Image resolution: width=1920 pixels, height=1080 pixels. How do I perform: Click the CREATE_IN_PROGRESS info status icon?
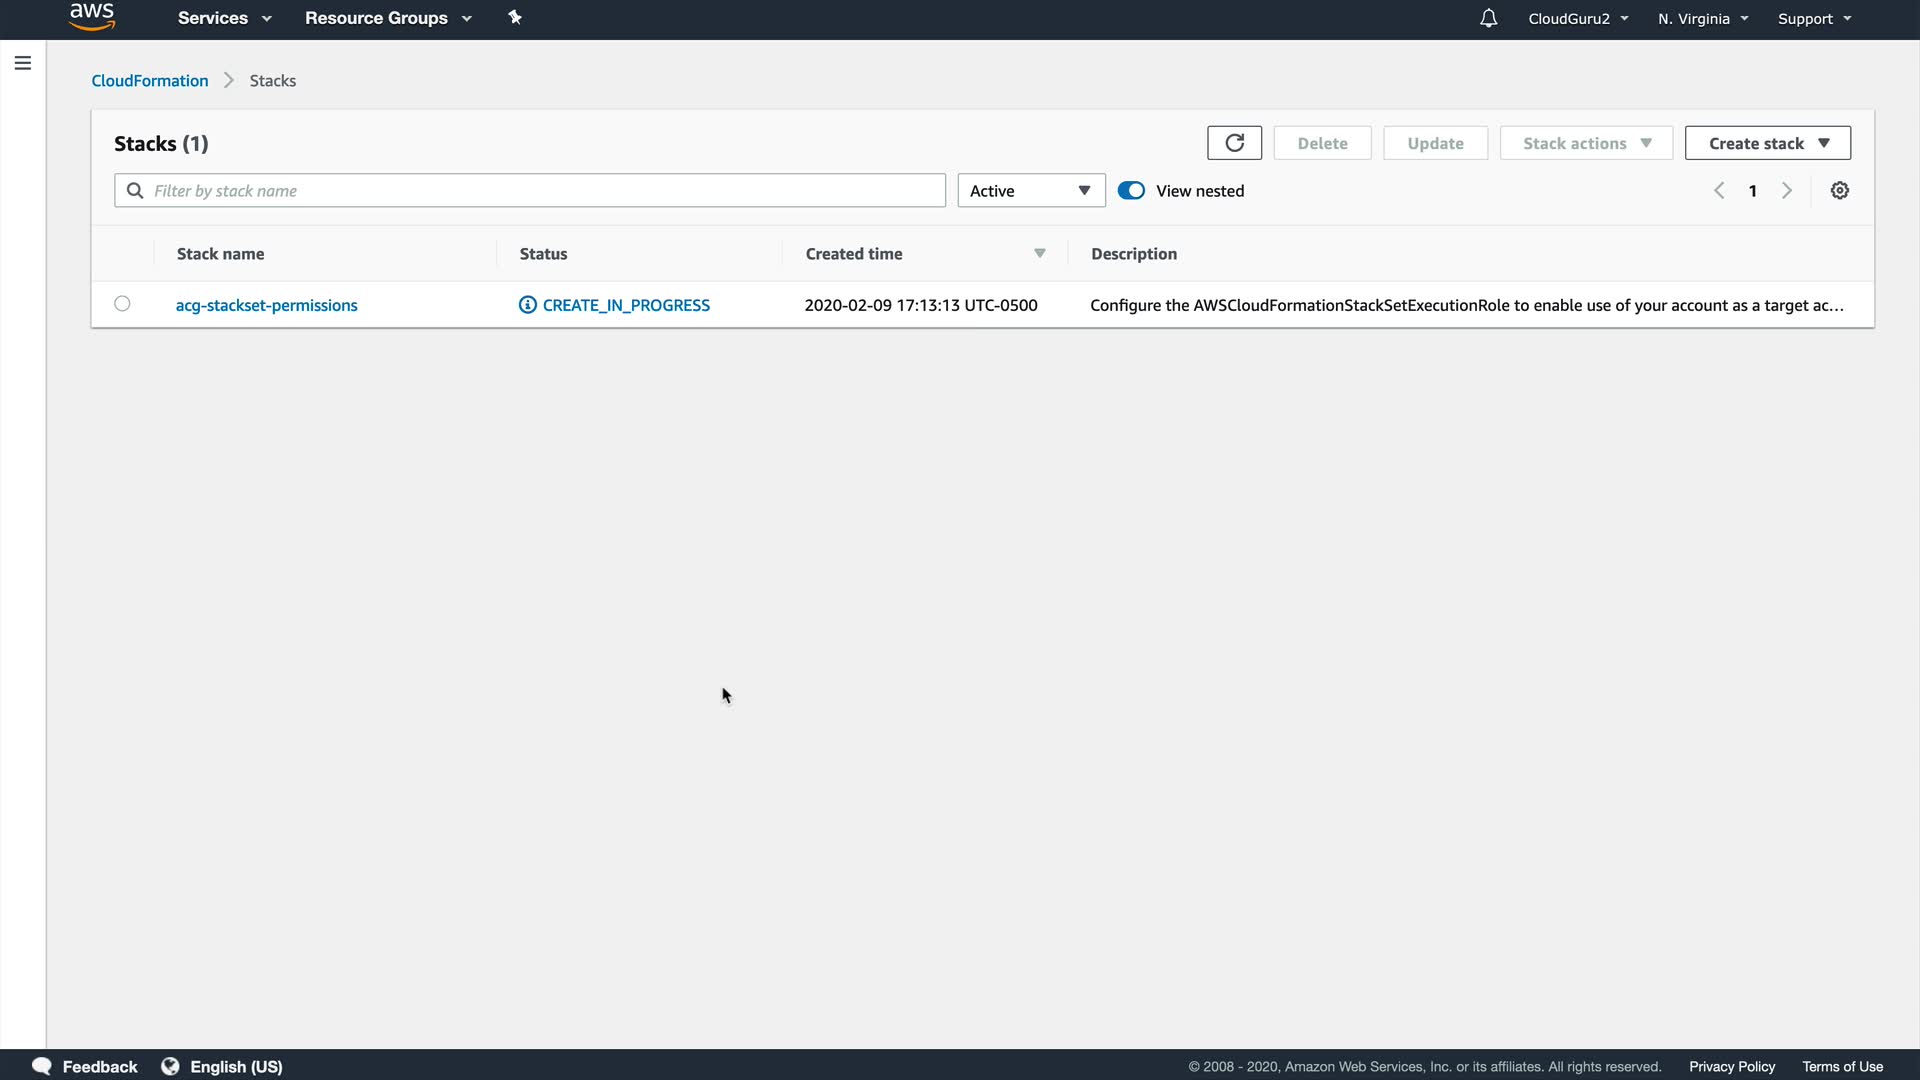[x=528, y=305]
